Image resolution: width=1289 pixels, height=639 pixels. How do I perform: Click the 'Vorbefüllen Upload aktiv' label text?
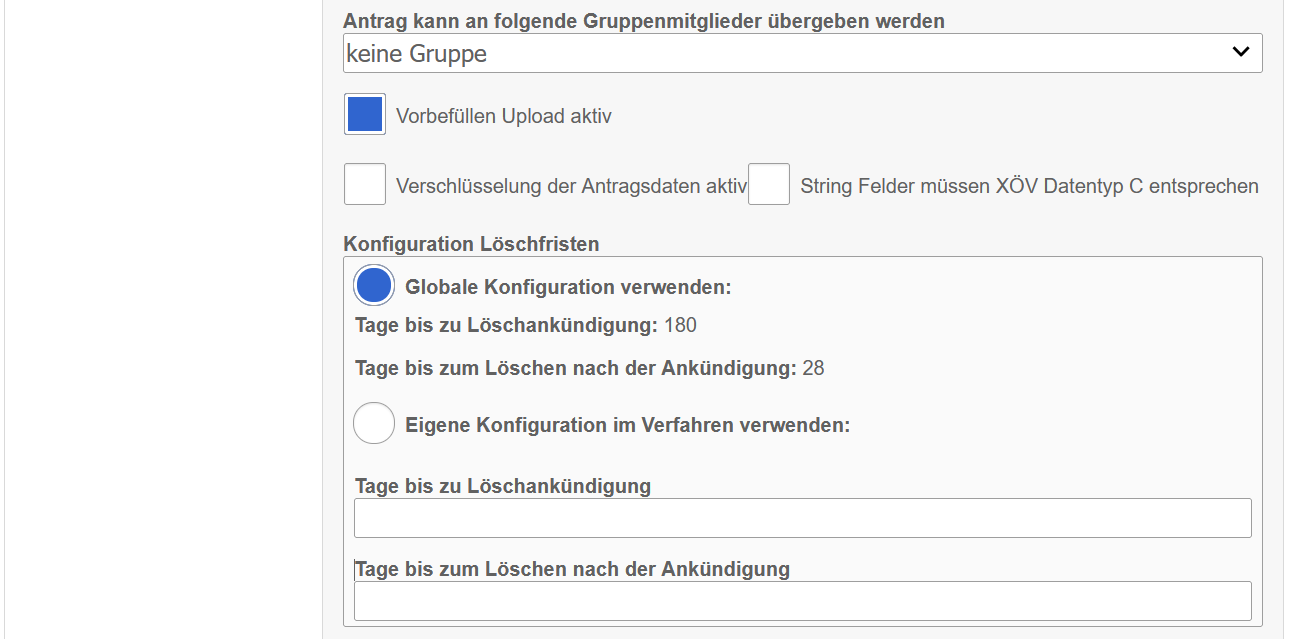tap(504, 116)
